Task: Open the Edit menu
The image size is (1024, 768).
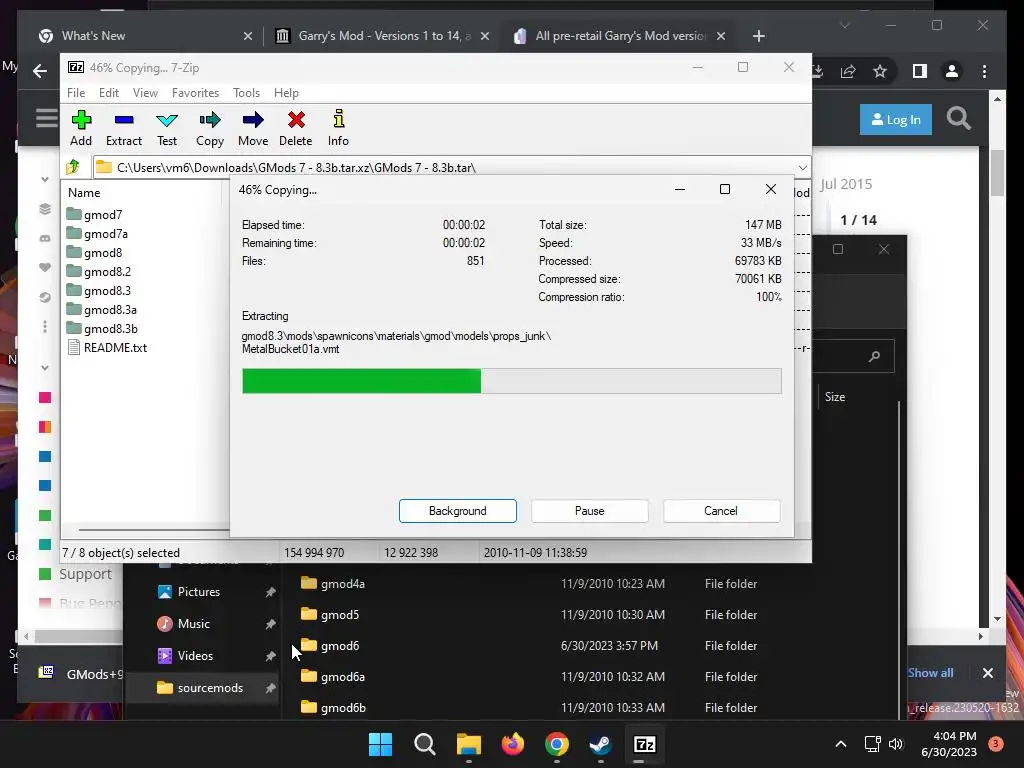Action: click(x=108, y=93)
